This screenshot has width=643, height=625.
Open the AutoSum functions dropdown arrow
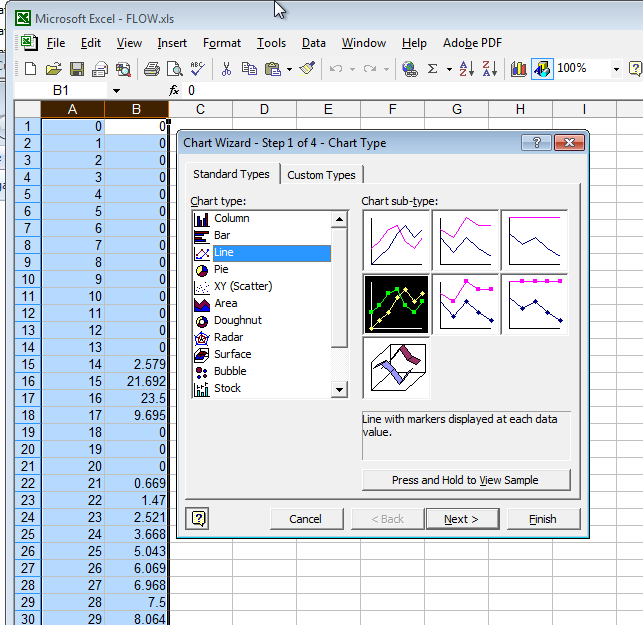(x=449, y=69)
